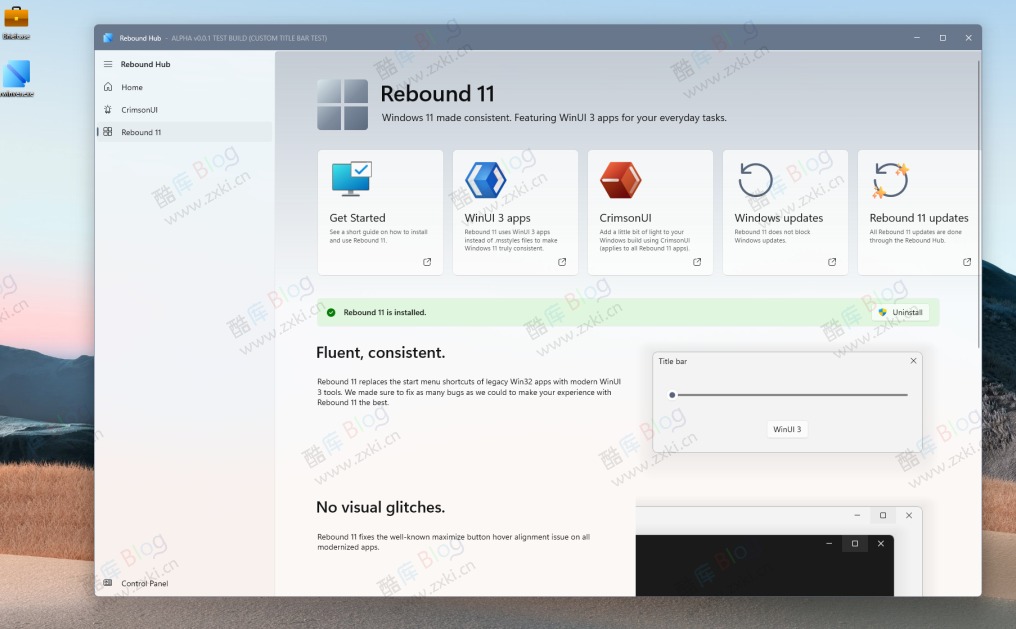The height and width of the screenshot is (629, 1016).
Task: Click the Rebound 11 logo in the header
Action: click(x=342, y=102)
